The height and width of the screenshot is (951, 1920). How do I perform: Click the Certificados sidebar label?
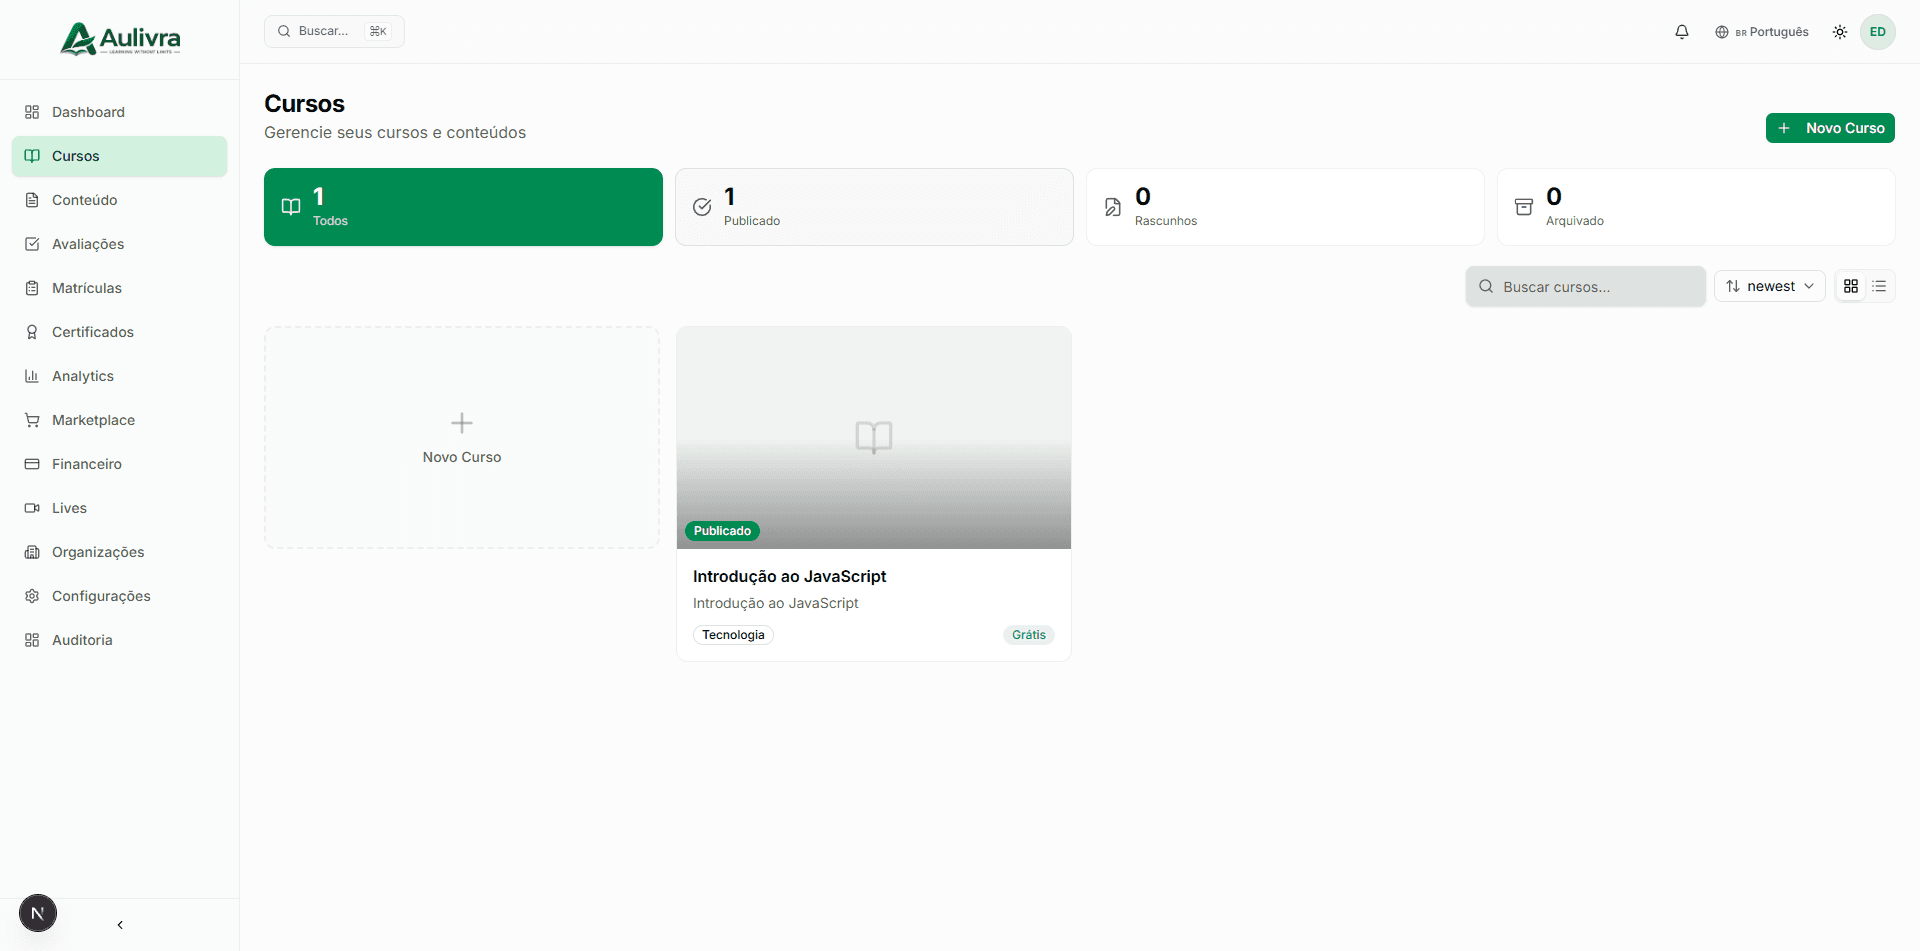pyautogui.click(x=93, y=332)
